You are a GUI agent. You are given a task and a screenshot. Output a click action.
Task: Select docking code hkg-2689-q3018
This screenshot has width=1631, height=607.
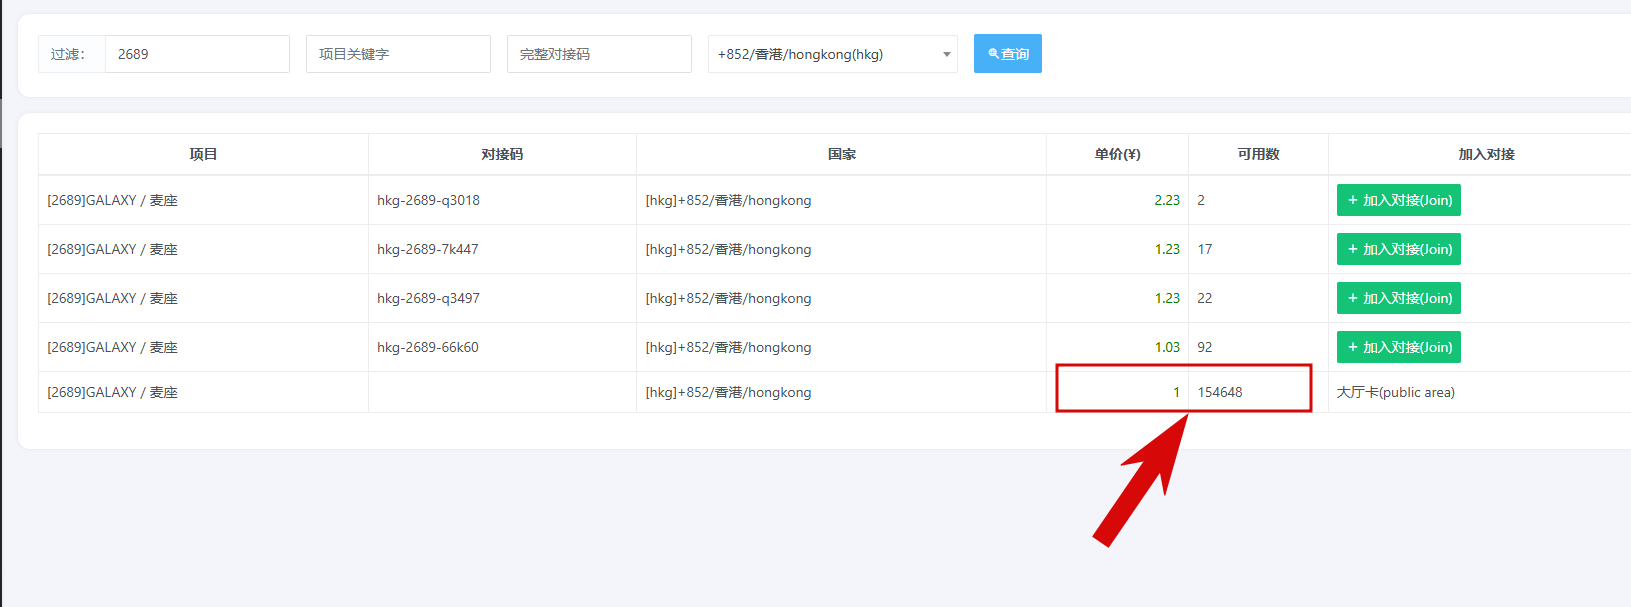[x=428, y=200]
